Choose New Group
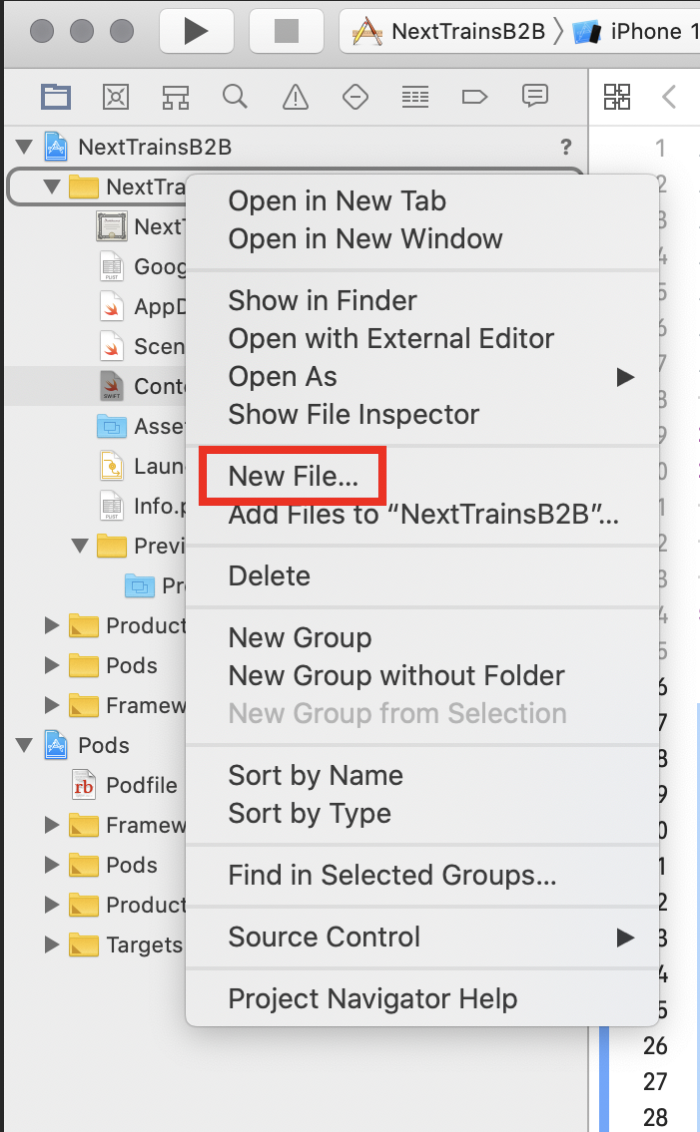Screen dimensions: 700x1132 [x=300, y=637]
